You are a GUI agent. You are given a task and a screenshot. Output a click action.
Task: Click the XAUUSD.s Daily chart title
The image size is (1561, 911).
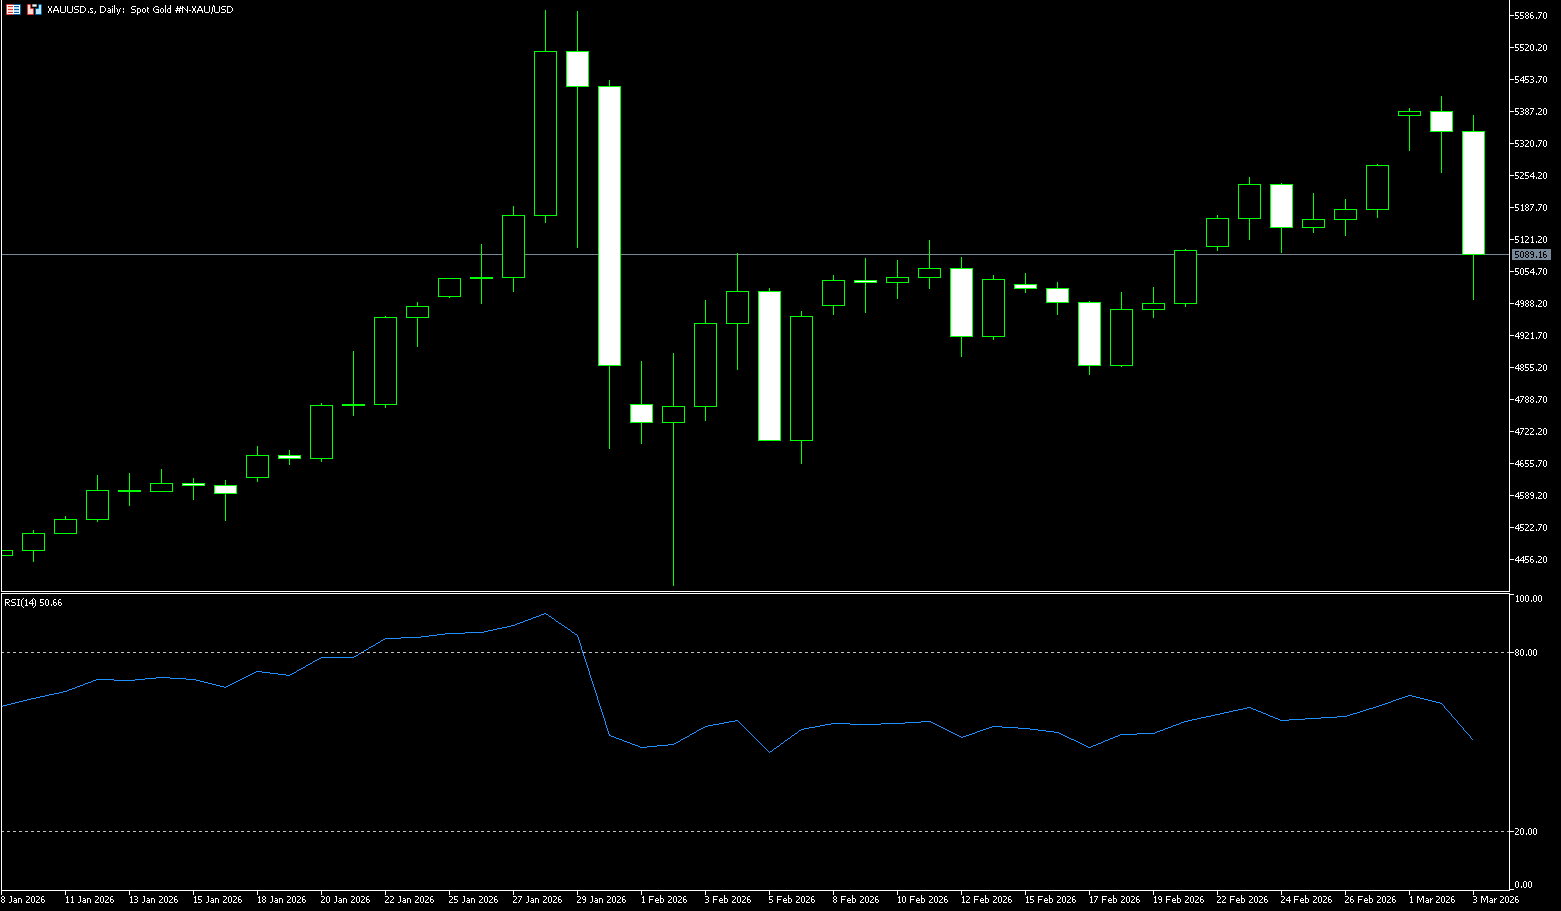click(x=140, y=9)
